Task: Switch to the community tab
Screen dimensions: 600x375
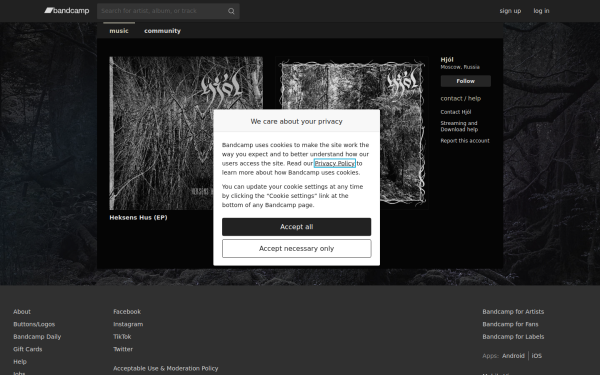Action: coord(162,31)
